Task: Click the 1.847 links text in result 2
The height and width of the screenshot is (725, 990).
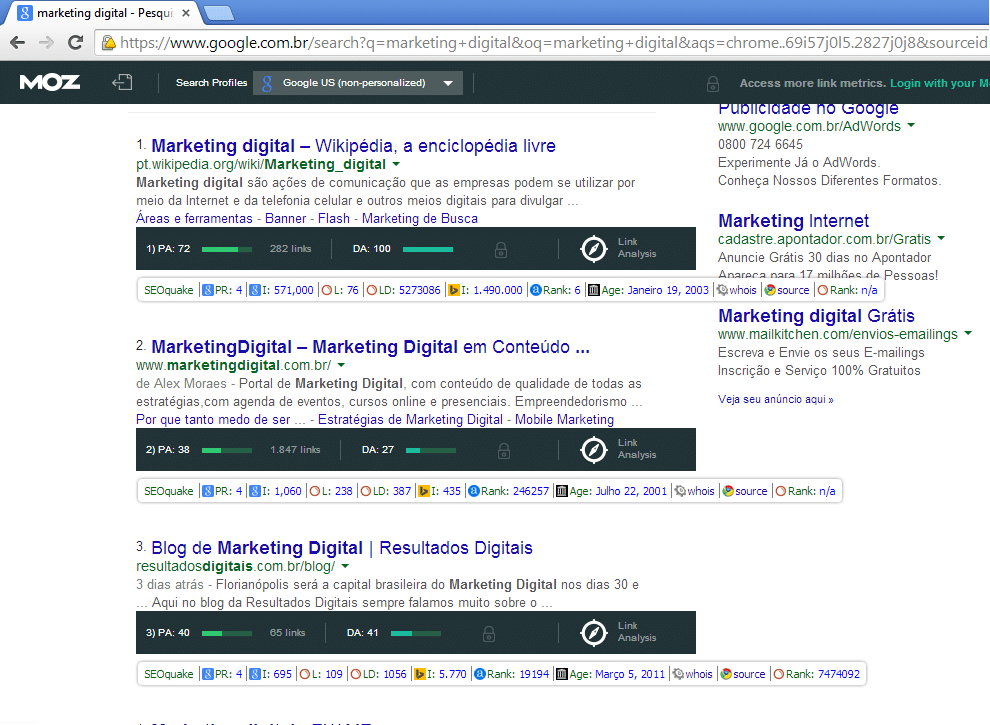Action: pos(295,450)
